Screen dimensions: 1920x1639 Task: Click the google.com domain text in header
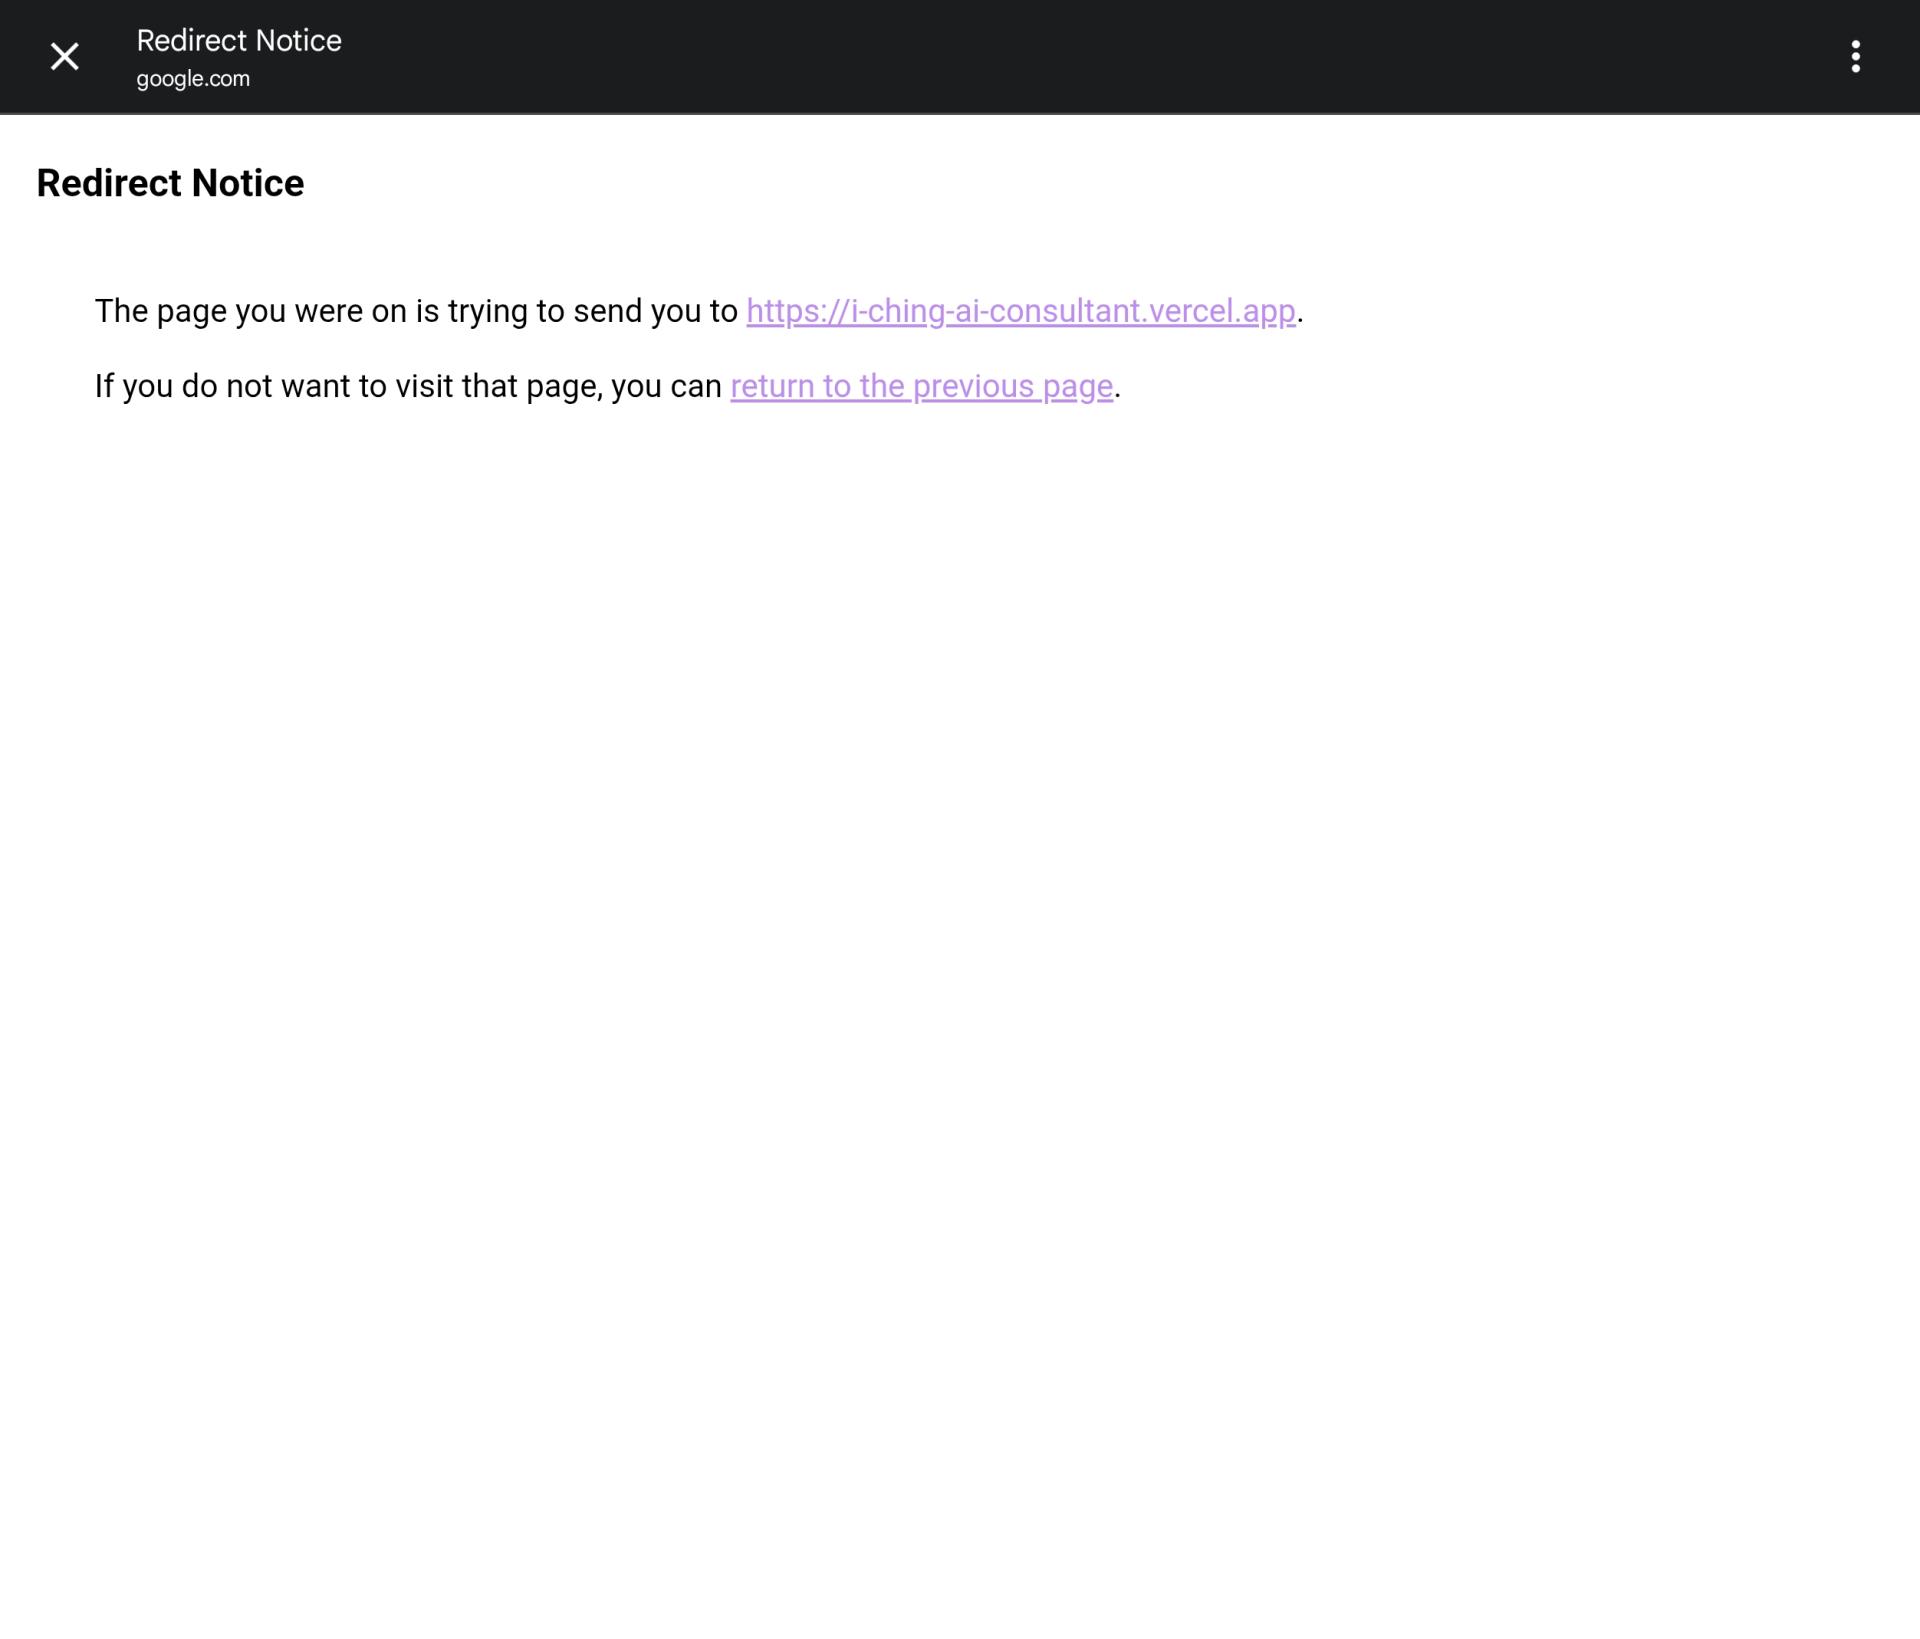(x=193, y=79)
